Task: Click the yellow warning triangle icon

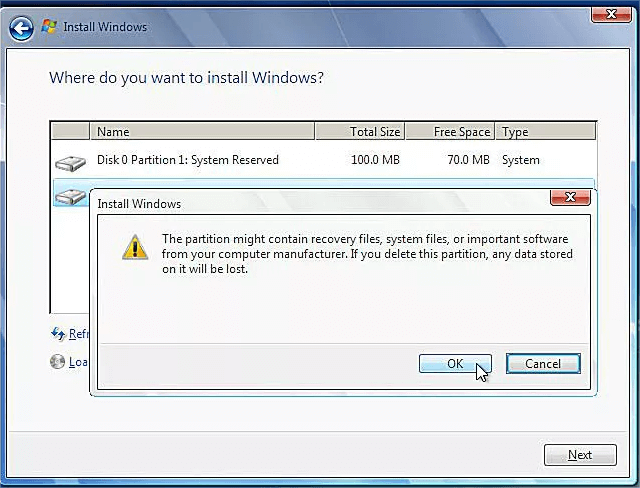Action: click(x=135, y=247)
